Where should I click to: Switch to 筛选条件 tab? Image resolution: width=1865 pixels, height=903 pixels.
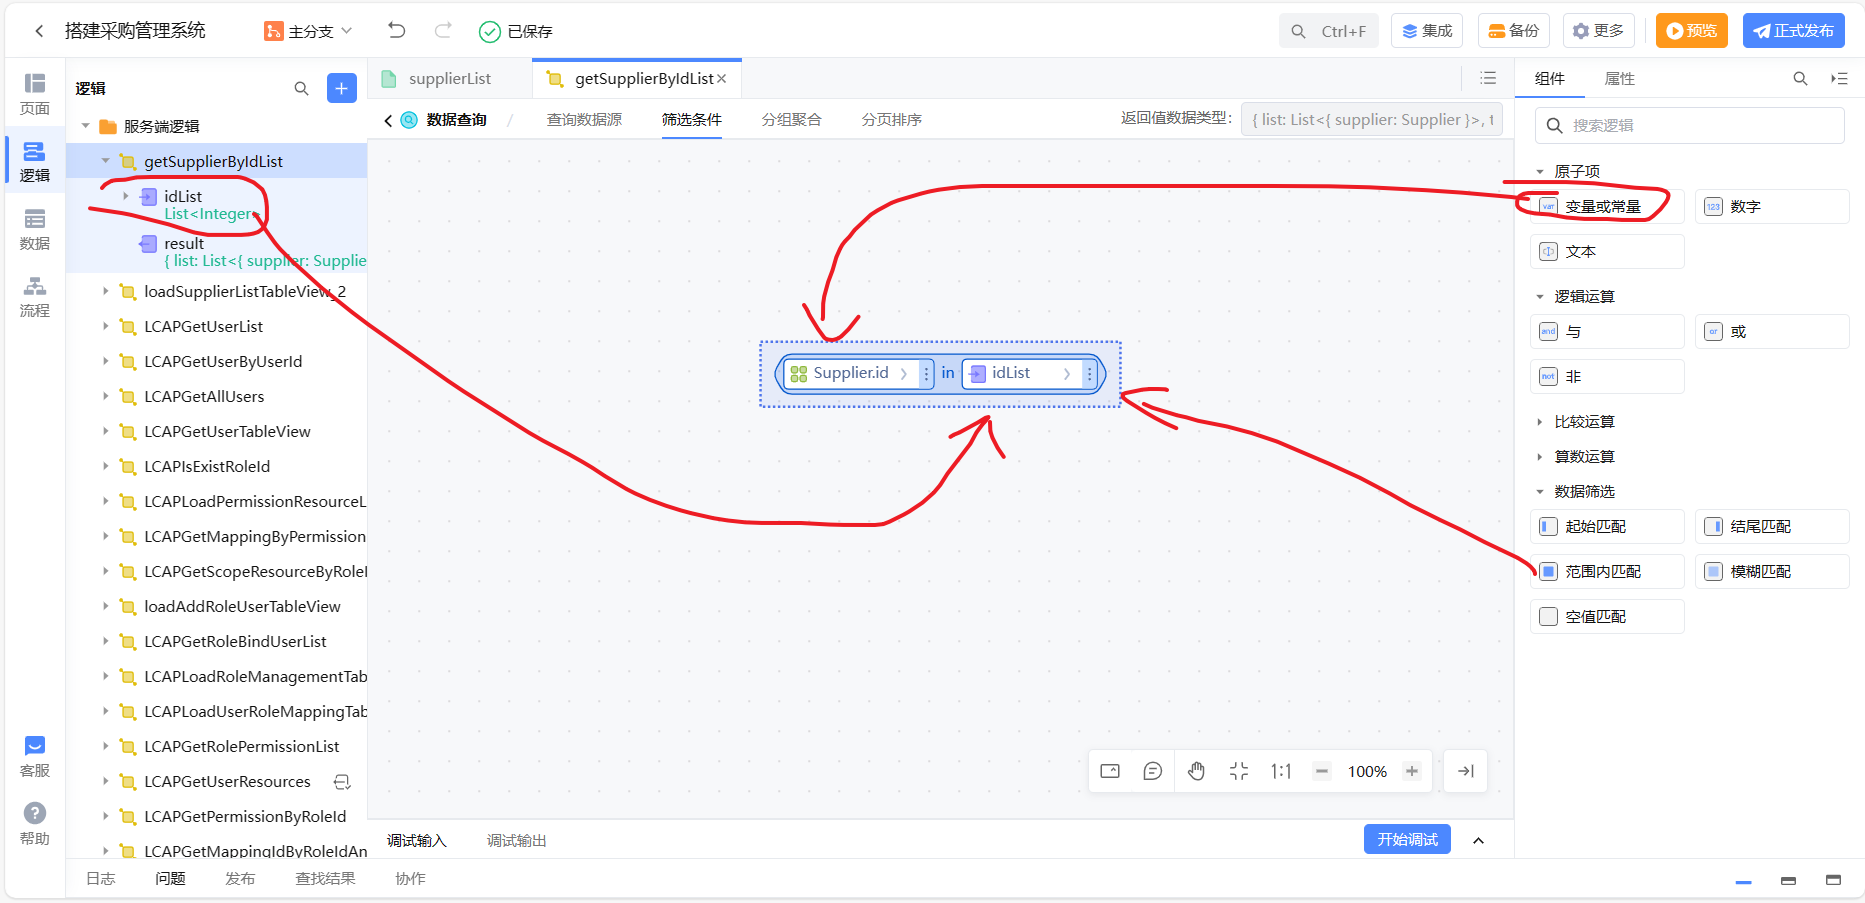(691, 119)
